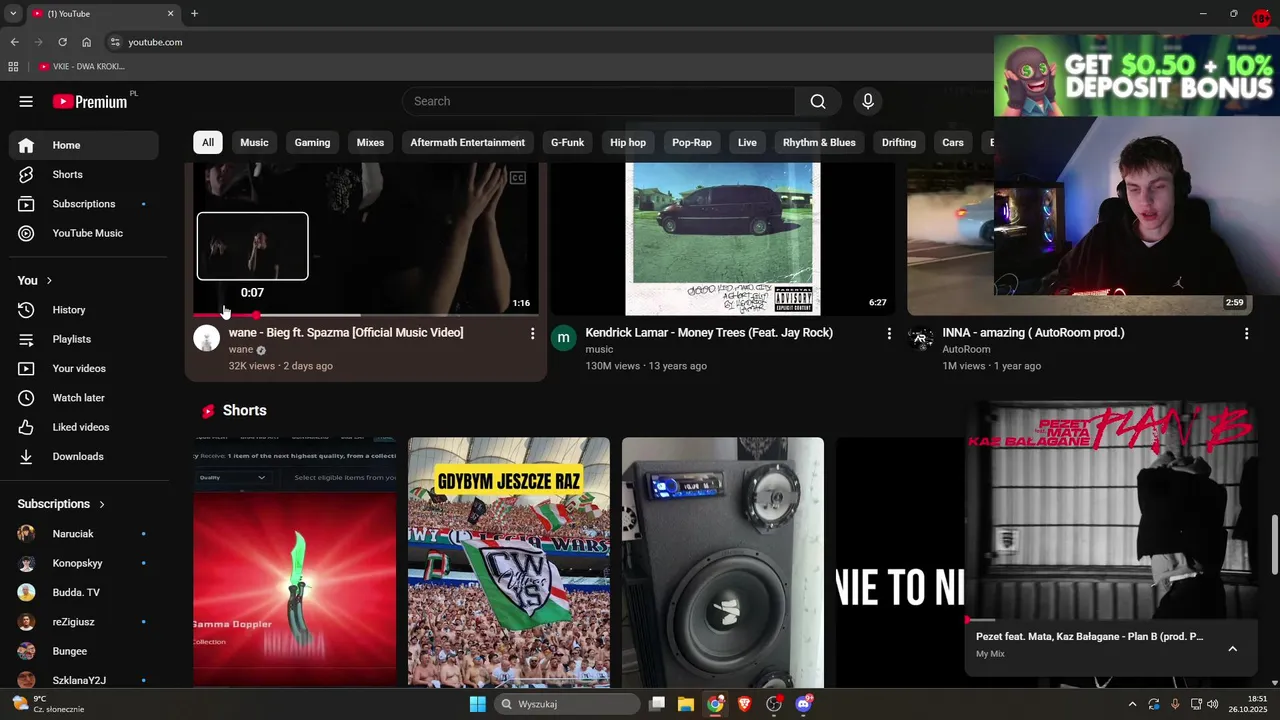The image size is (1280, 720).
Task: Open Kendrick Lamar - Money Trees video title
Action: (x=709, y=333)
